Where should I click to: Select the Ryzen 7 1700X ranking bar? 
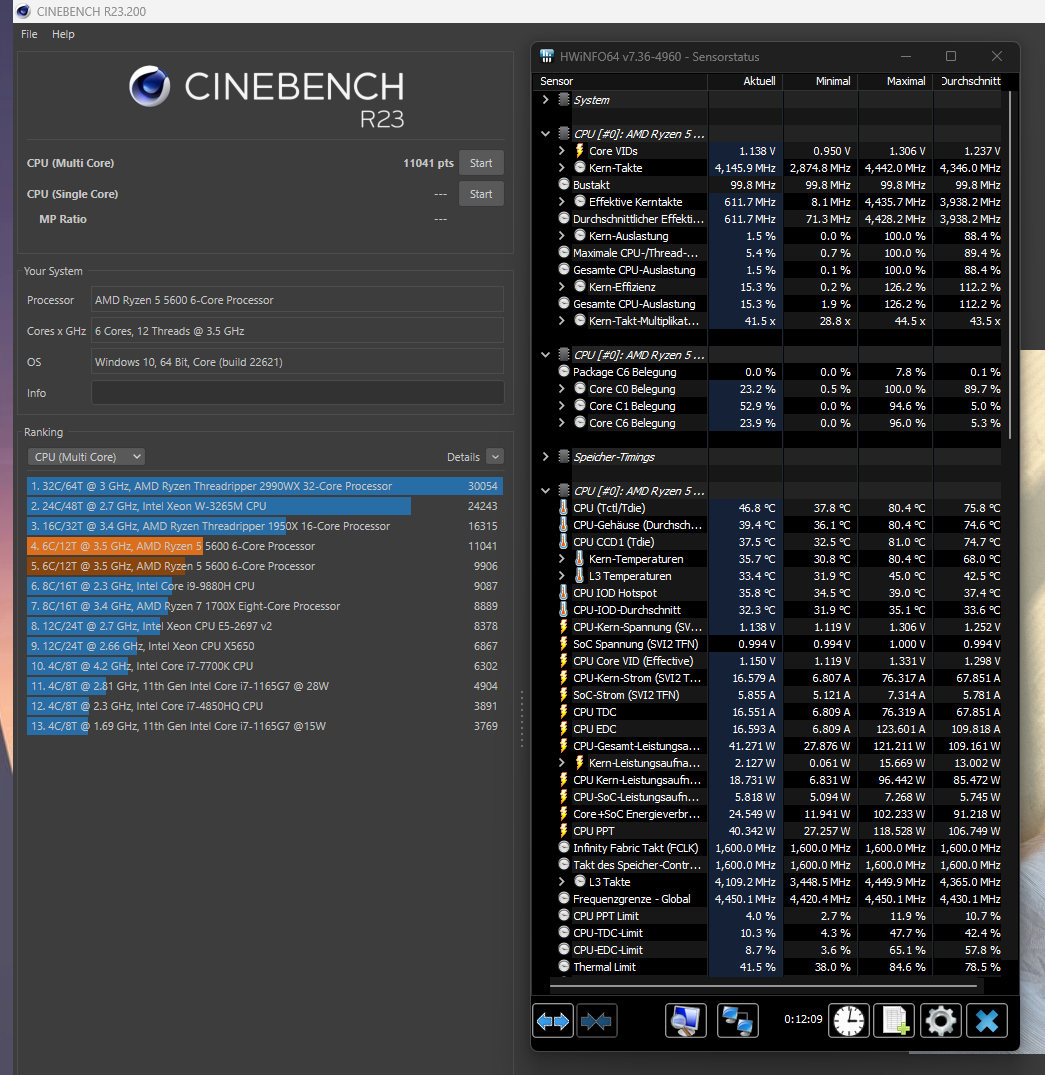pos(265,606)
